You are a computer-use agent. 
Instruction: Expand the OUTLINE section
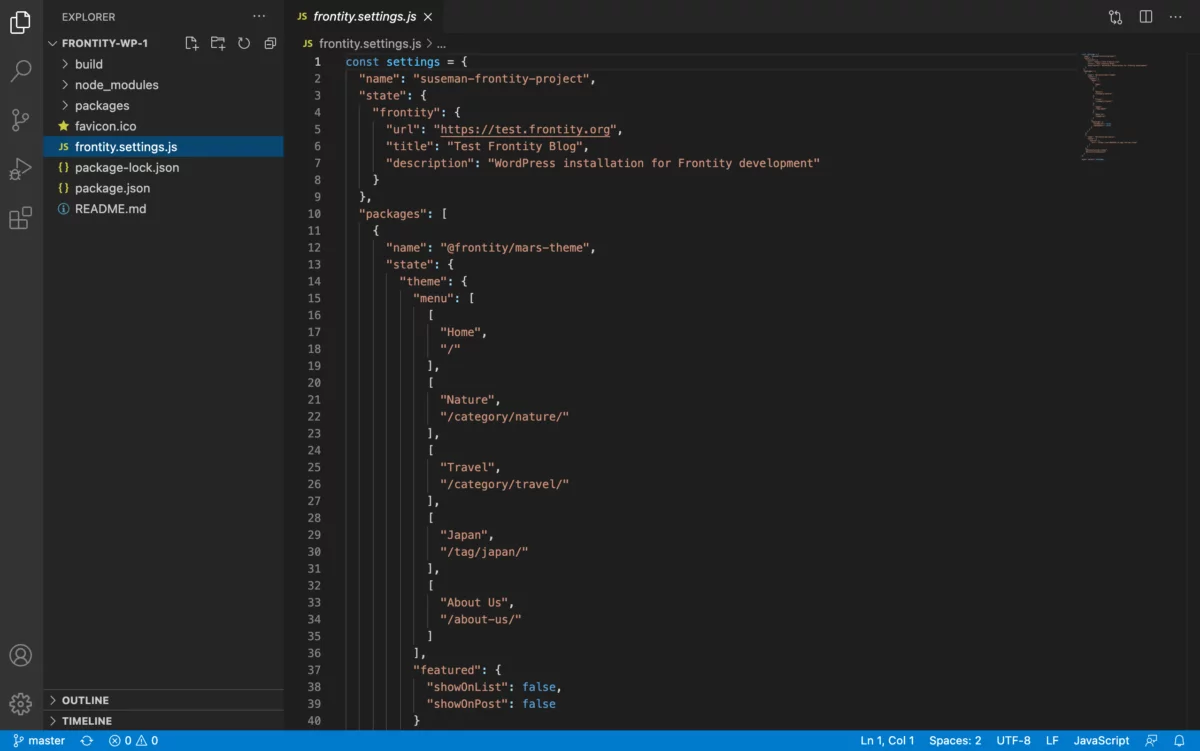pyautogui.click(x=85, y=700)
